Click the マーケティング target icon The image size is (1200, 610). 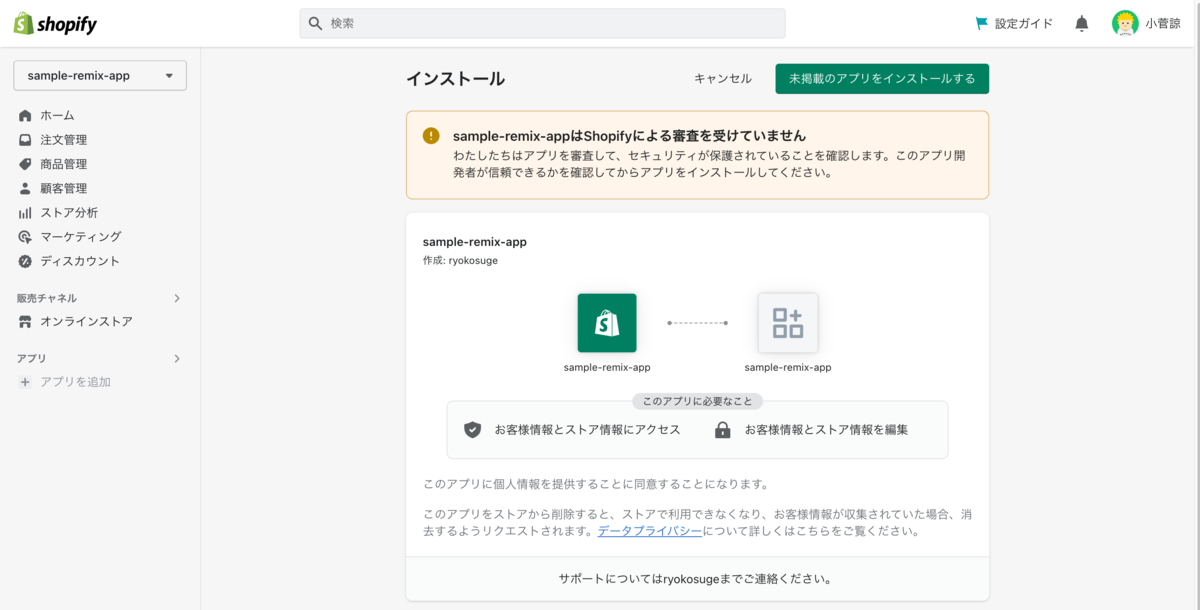(x=25, y=237)
